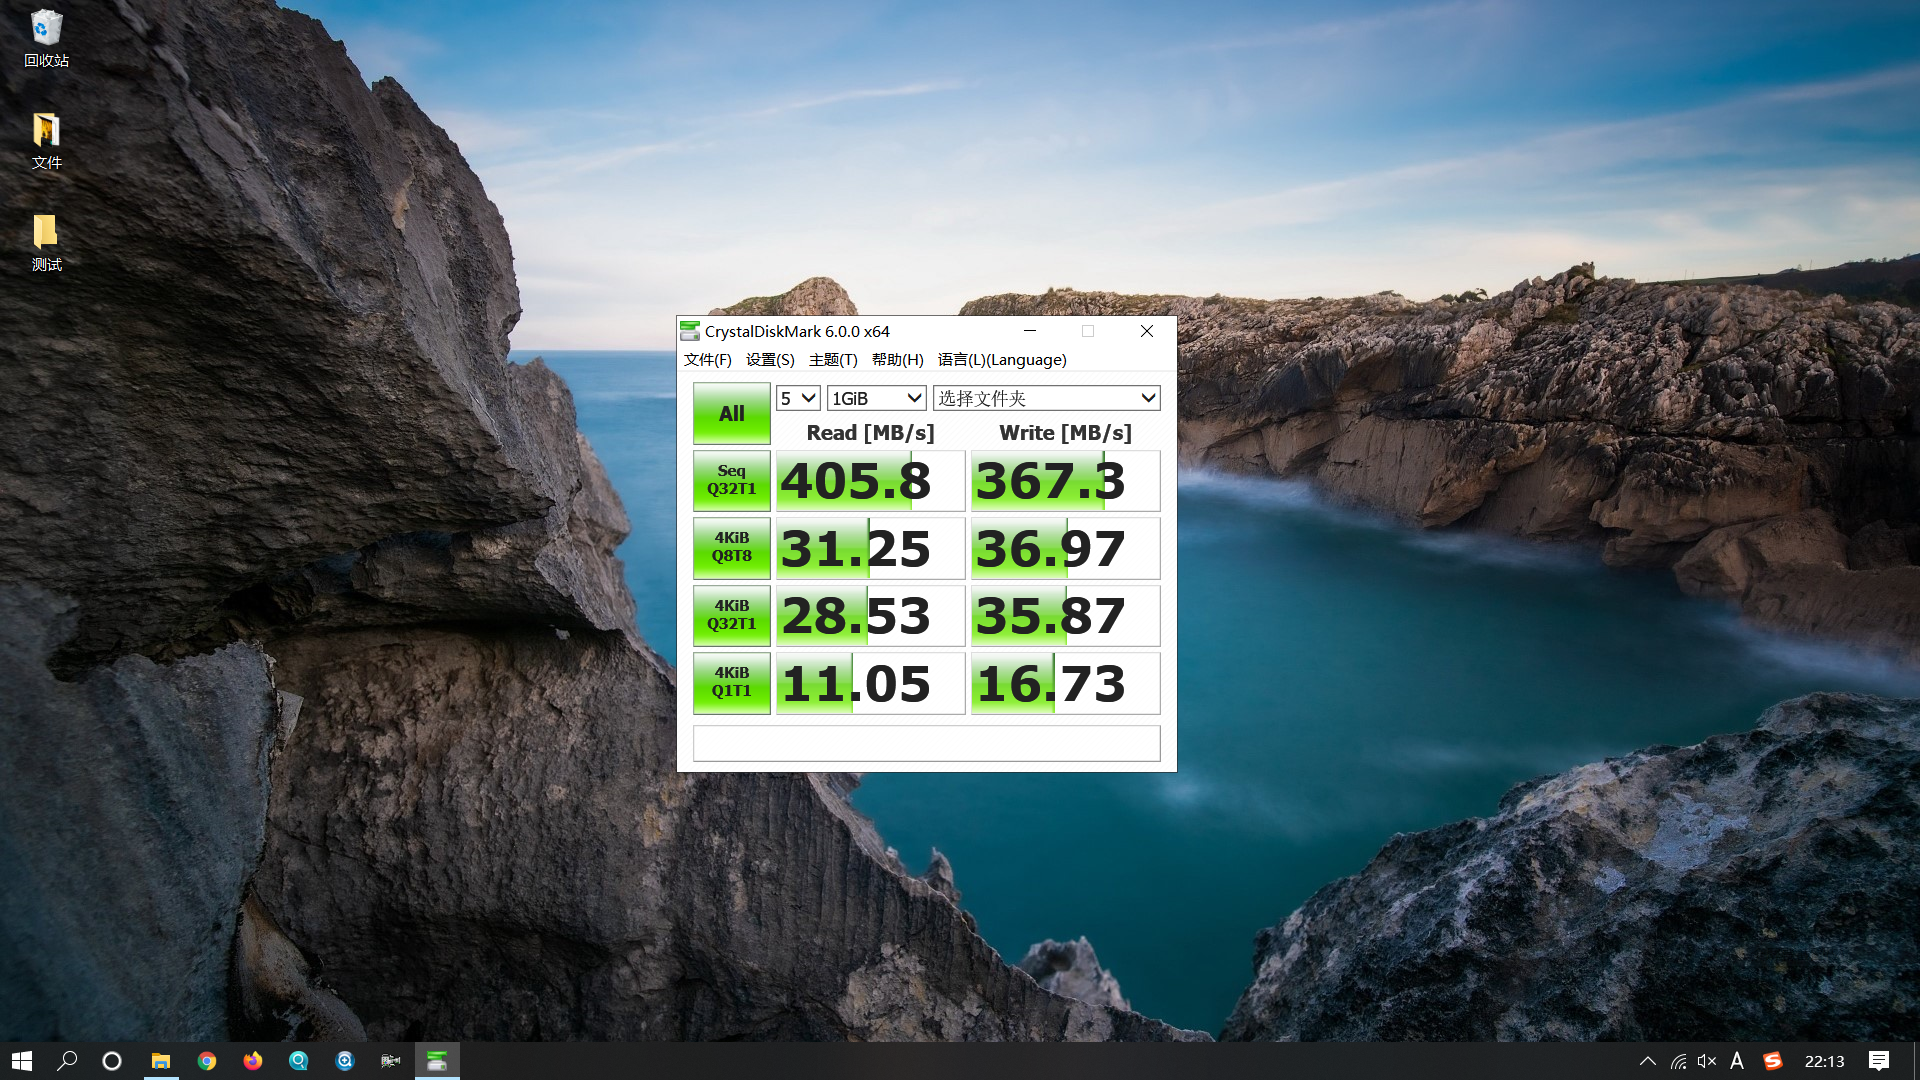
Task: Select the 文件 folder desktop icon
Action: (x=46, y=142)
